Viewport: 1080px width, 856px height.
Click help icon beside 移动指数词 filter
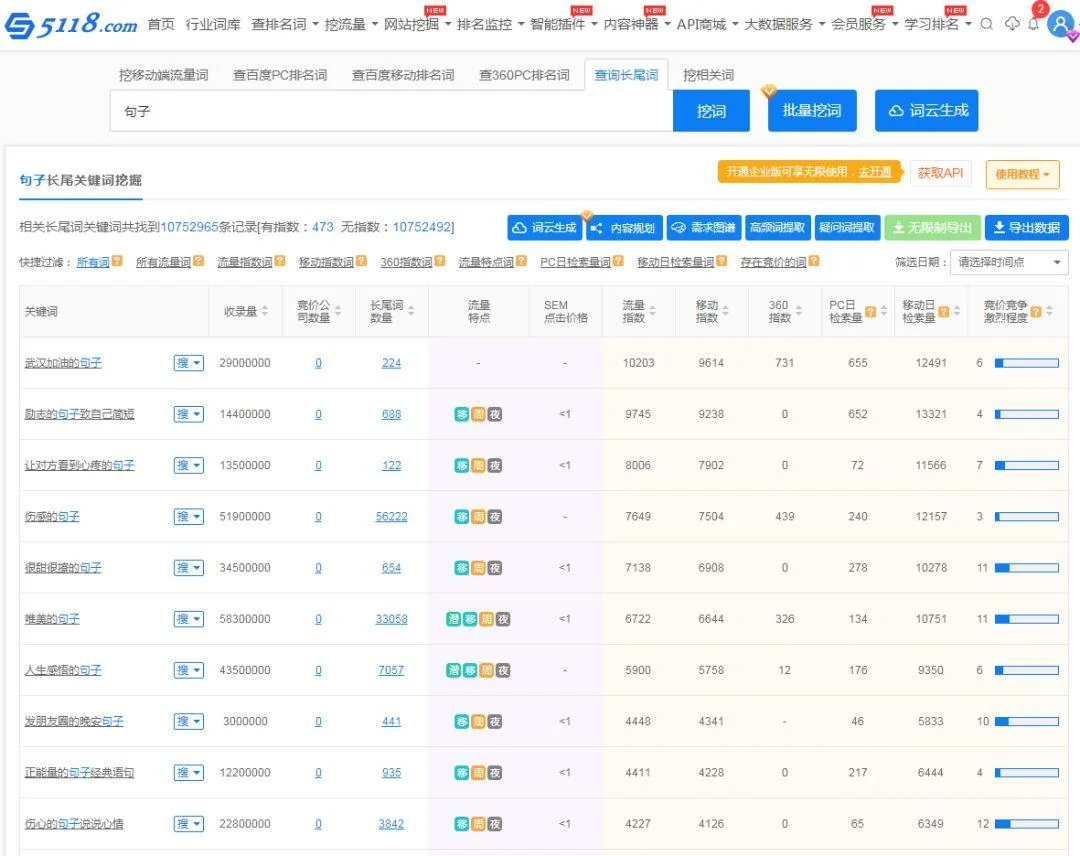tap(361, 261)
